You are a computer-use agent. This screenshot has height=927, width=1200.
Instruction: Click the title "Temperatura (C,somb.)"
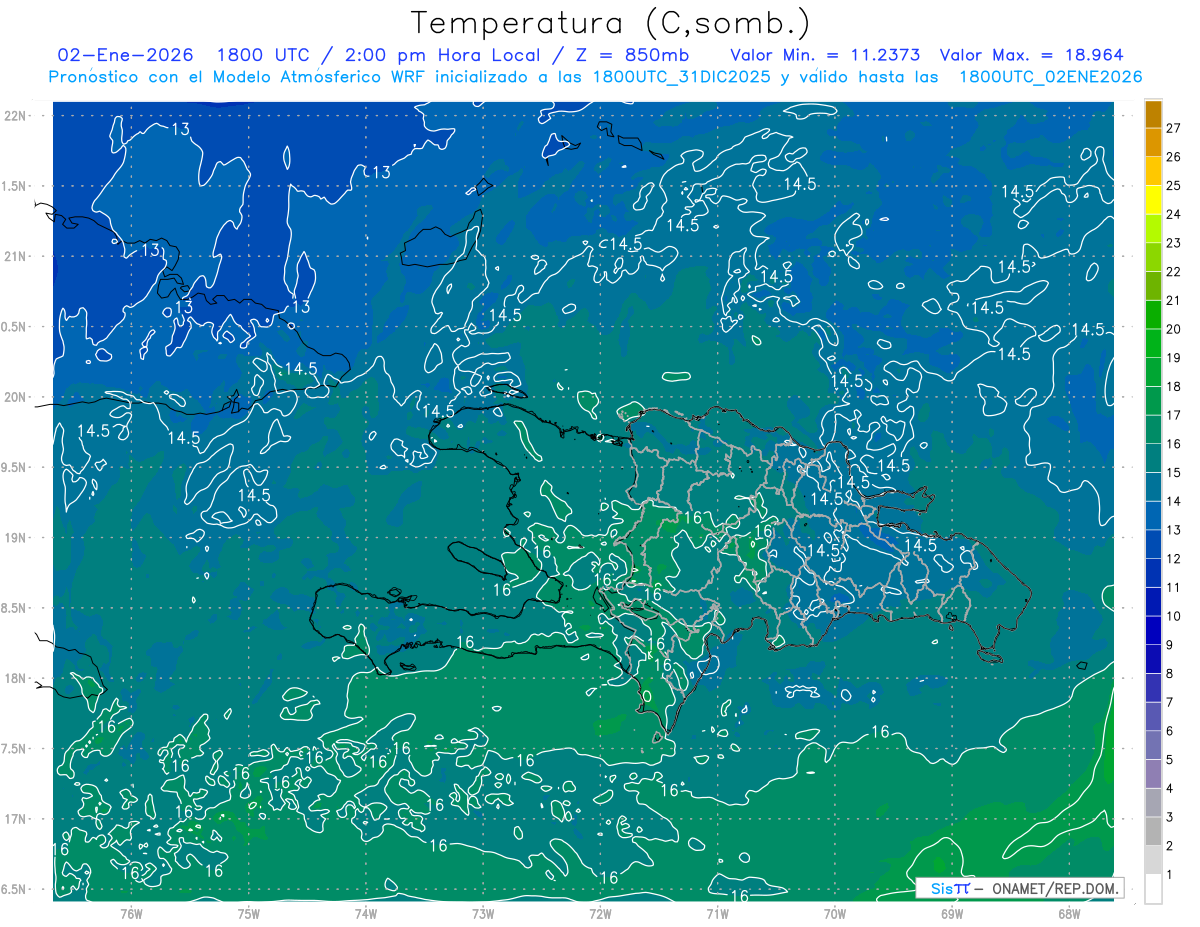[611, 23]
